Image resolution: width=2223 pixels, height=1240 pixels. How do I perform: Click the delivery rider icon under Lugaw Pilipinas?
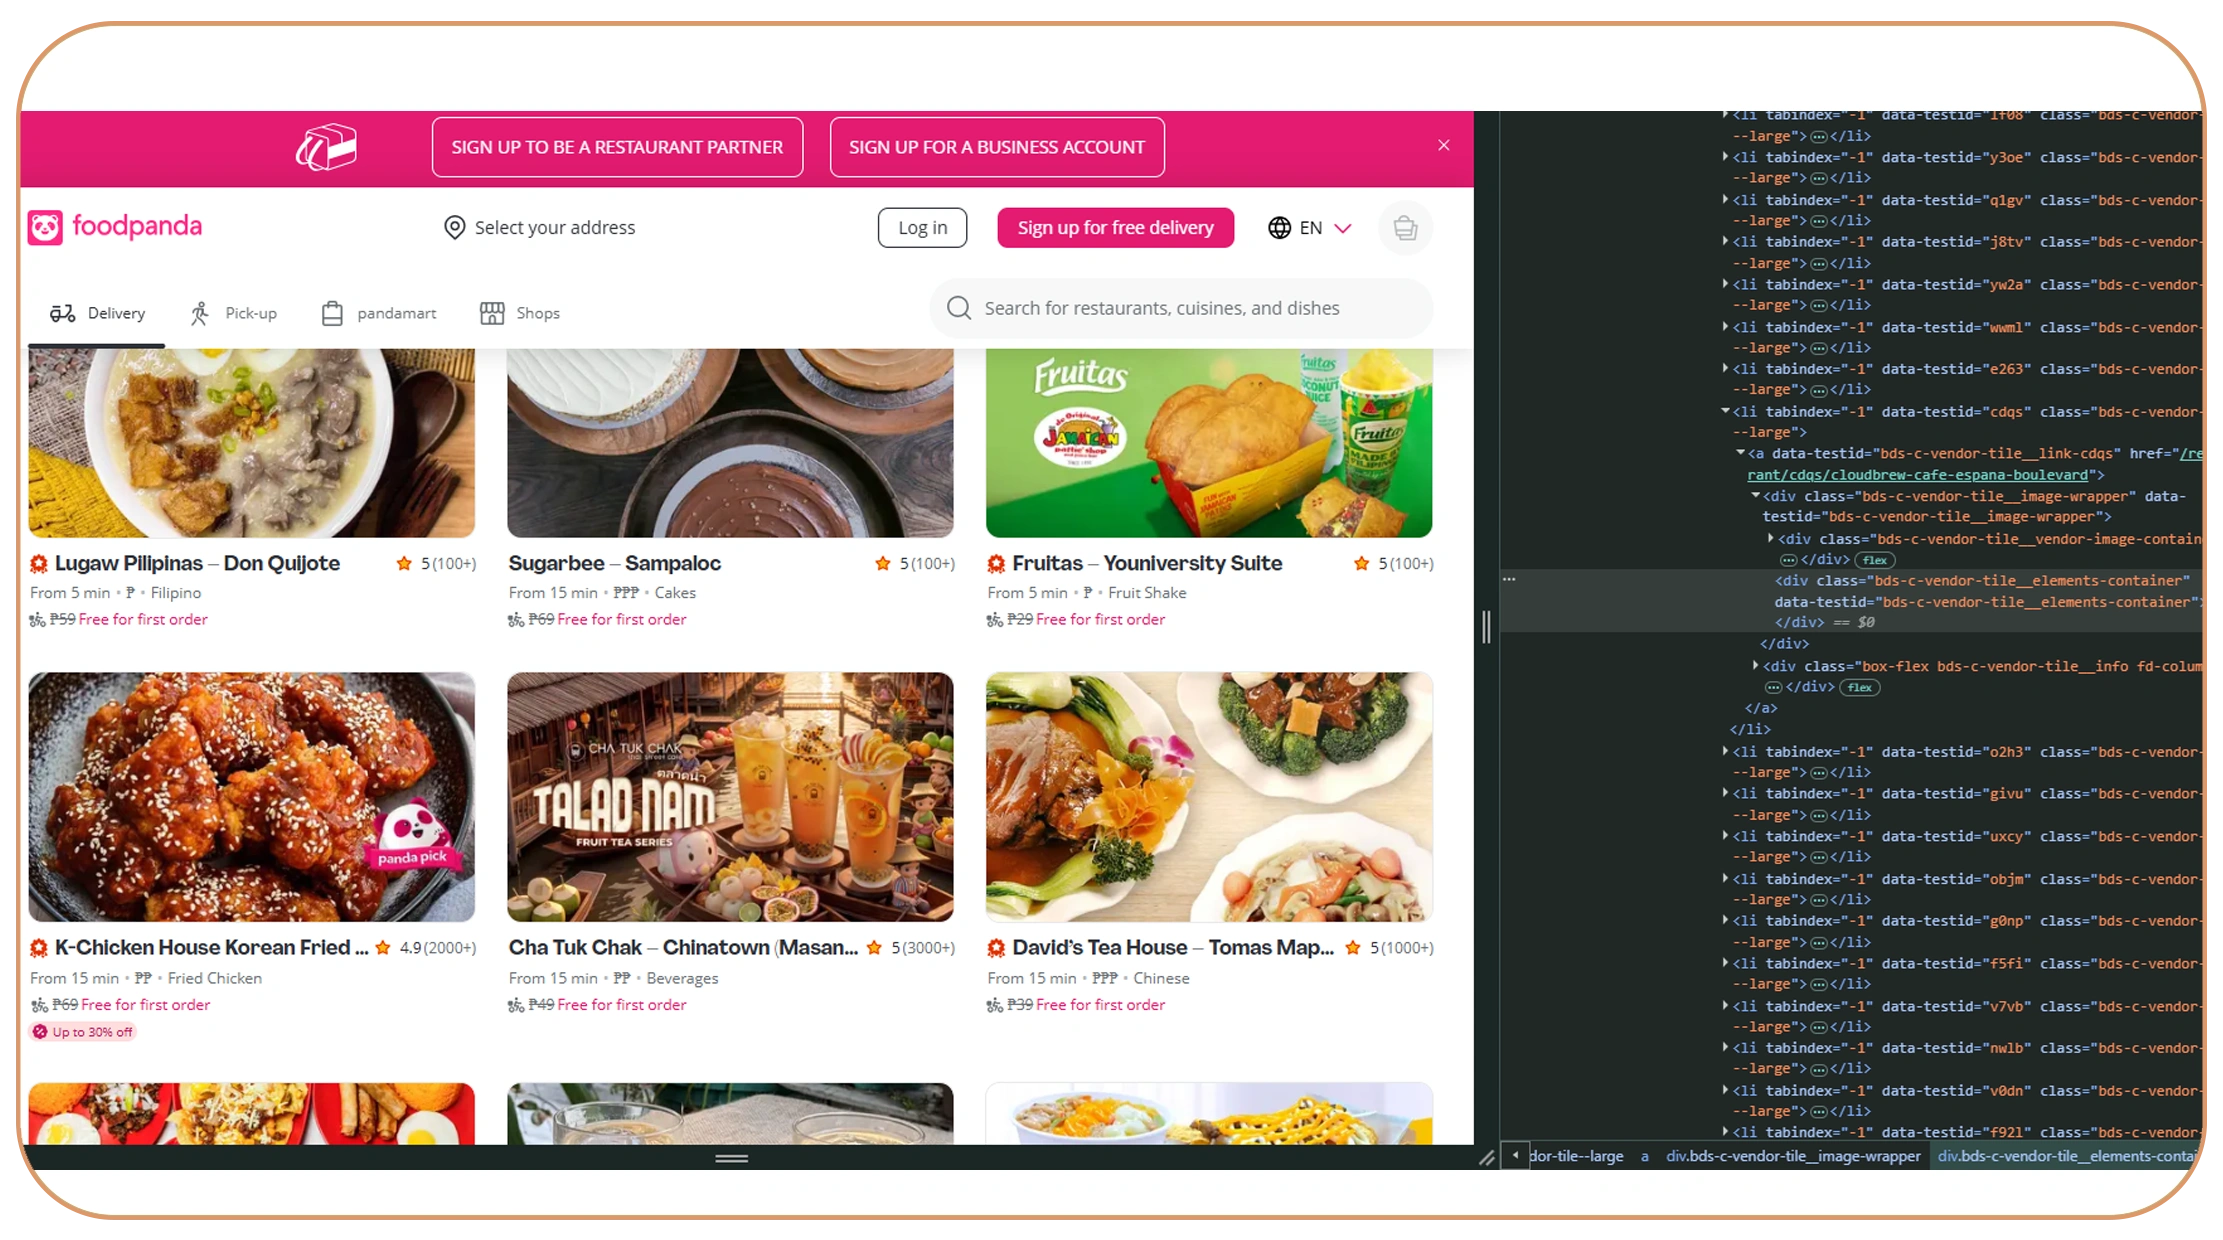point(38,620)
